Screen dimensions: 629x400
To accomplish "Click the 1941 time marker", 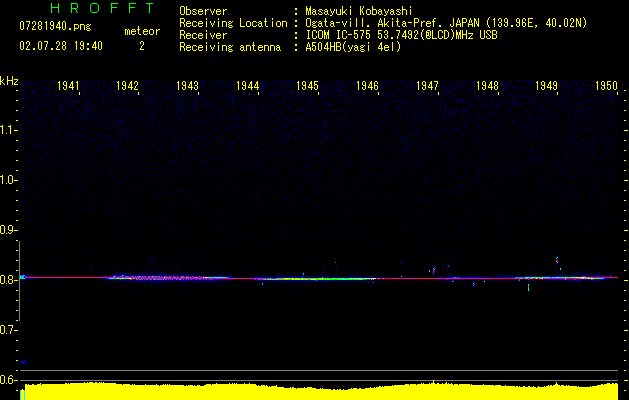I will [x=68, y=85].
